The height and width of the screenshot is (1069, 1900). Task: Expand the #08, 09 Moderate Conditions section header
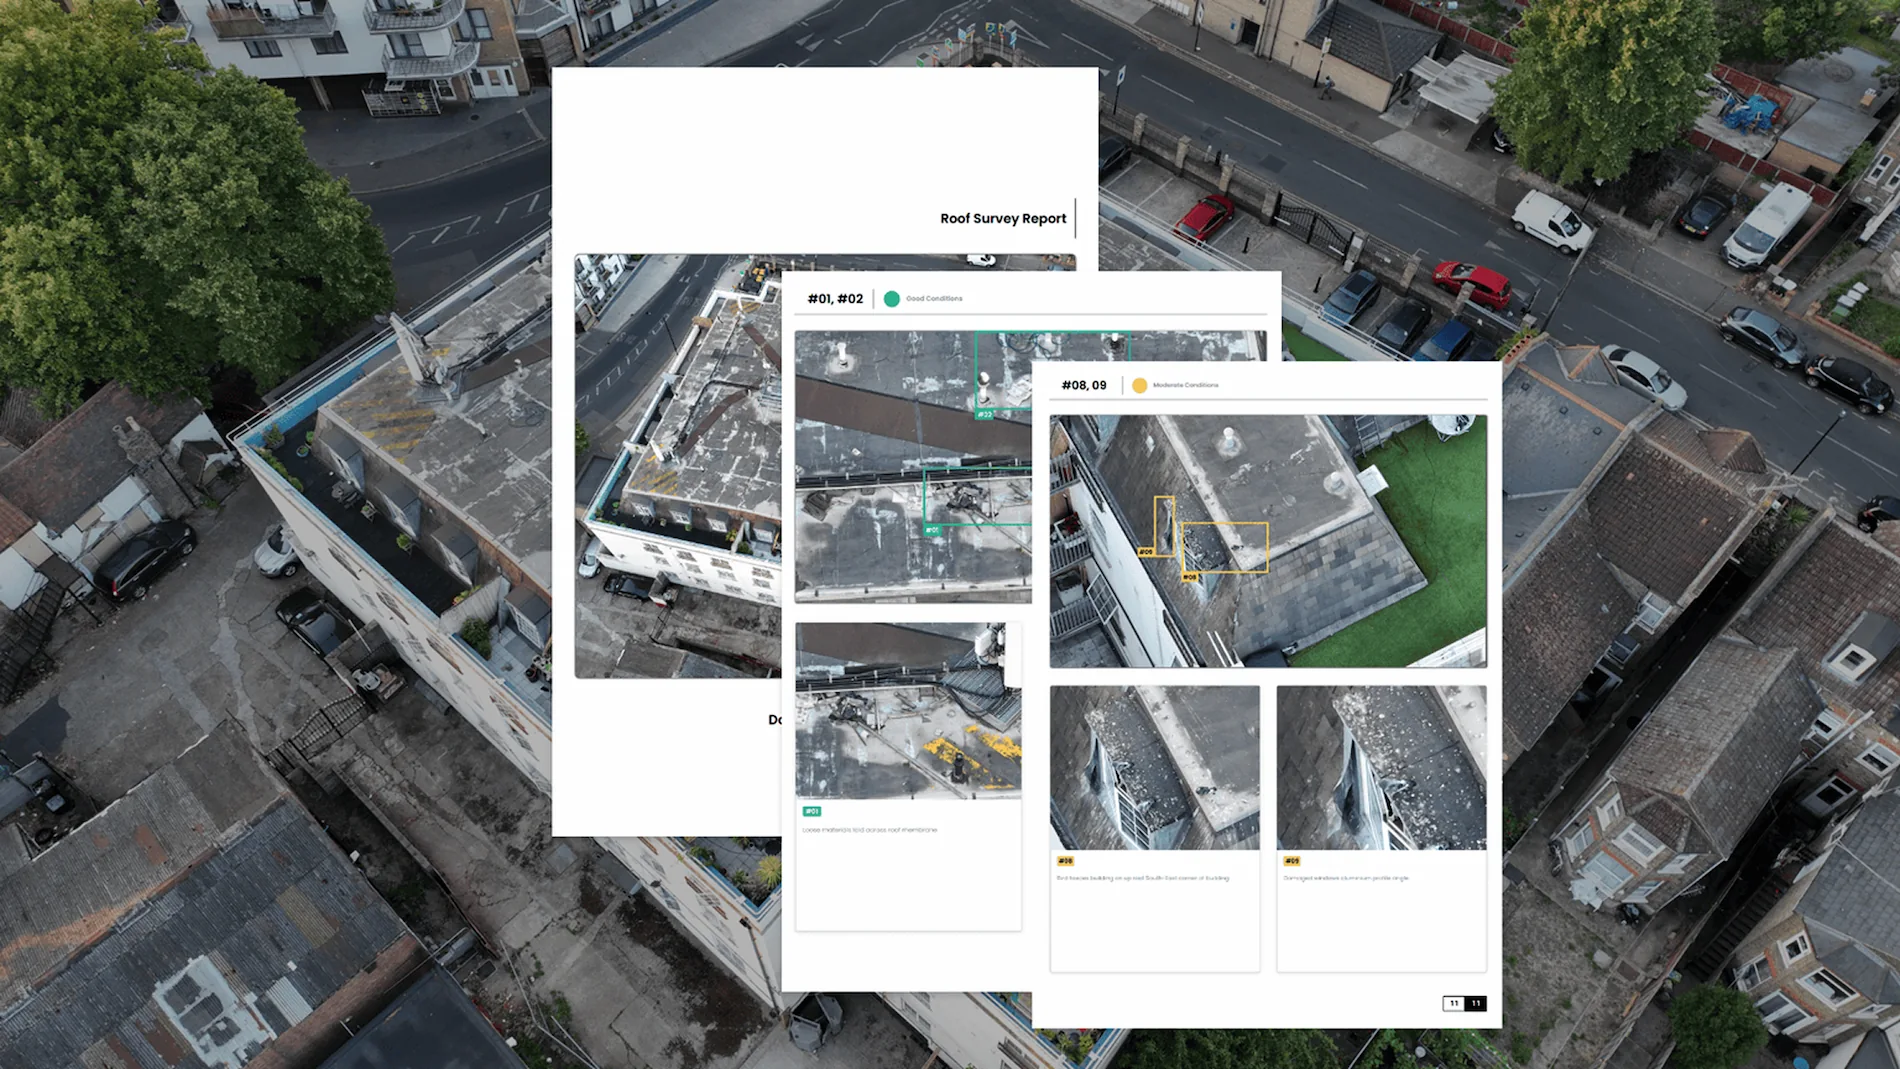coord(1085,384)
